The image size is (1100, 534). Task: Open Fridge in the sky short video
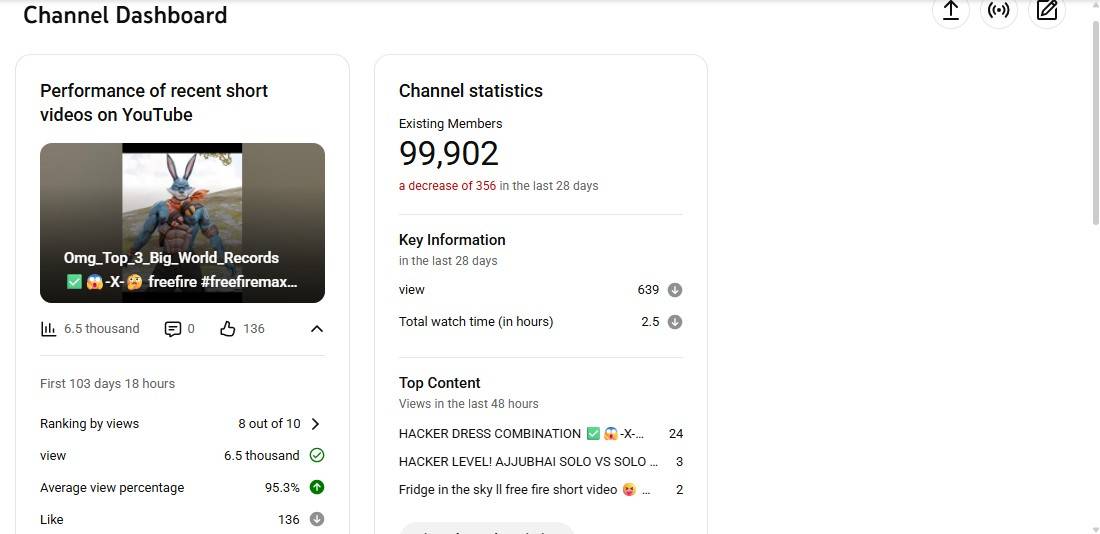point(524,490)
